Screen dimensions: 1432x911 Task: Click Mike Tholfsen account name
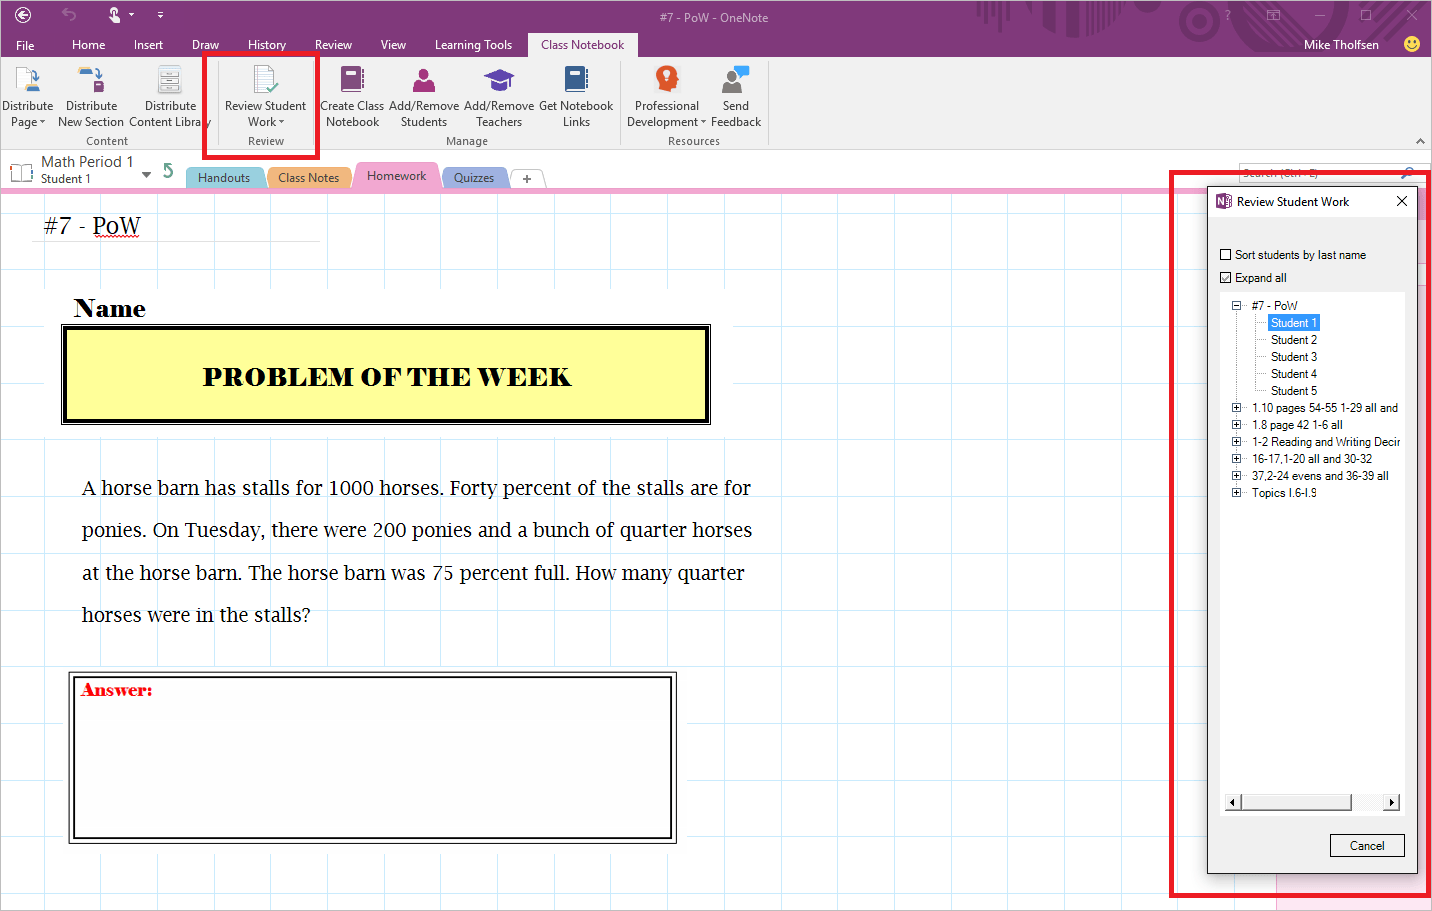(x=1341, y=45)
